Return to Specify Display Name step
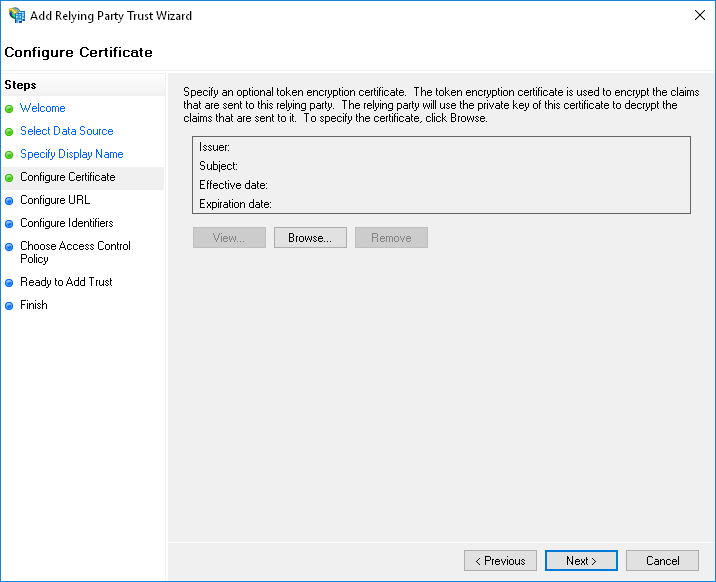The image size is (716, 582). (x=72, y=154)
